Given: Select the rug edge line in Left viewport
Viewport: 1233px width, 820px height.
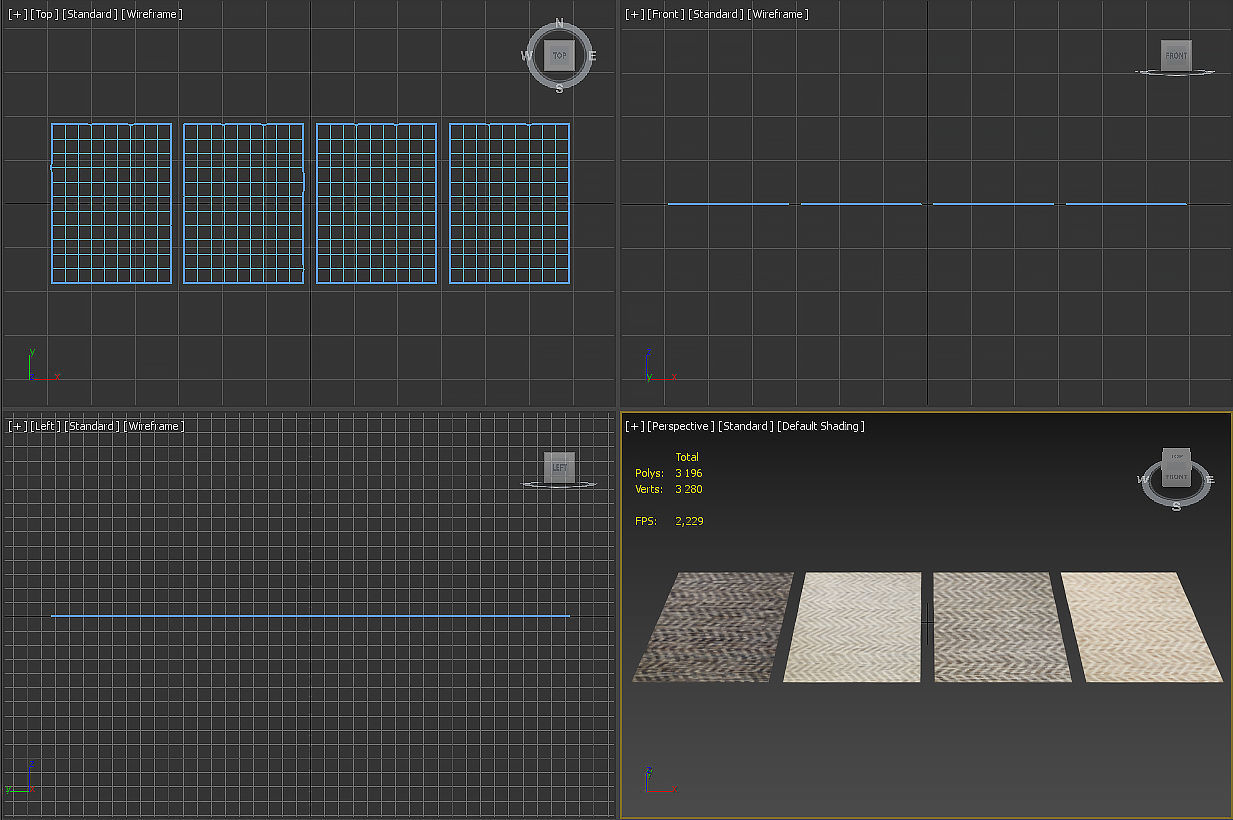Looking at the screenshot, I should (x=310, y=616).
